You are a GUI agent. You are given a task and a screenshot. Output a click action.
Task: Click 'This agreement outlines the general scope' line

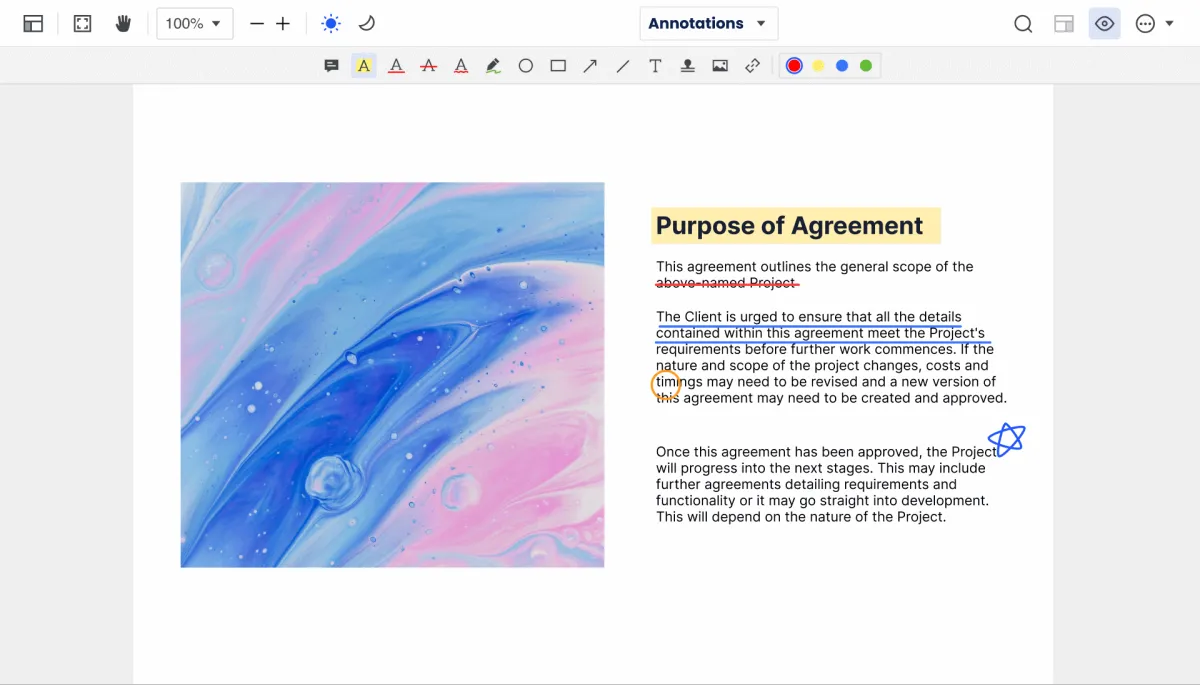(x=815, y=267)
